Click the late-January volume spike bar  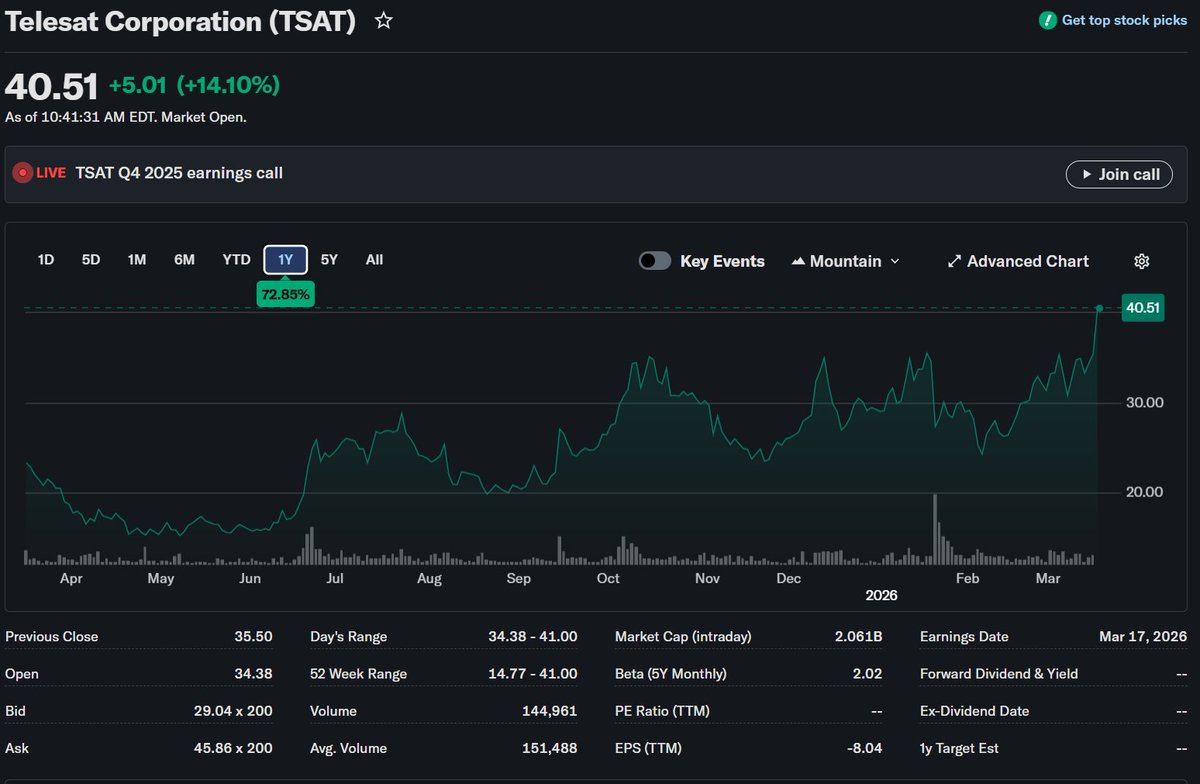click(x=935, y=530)
